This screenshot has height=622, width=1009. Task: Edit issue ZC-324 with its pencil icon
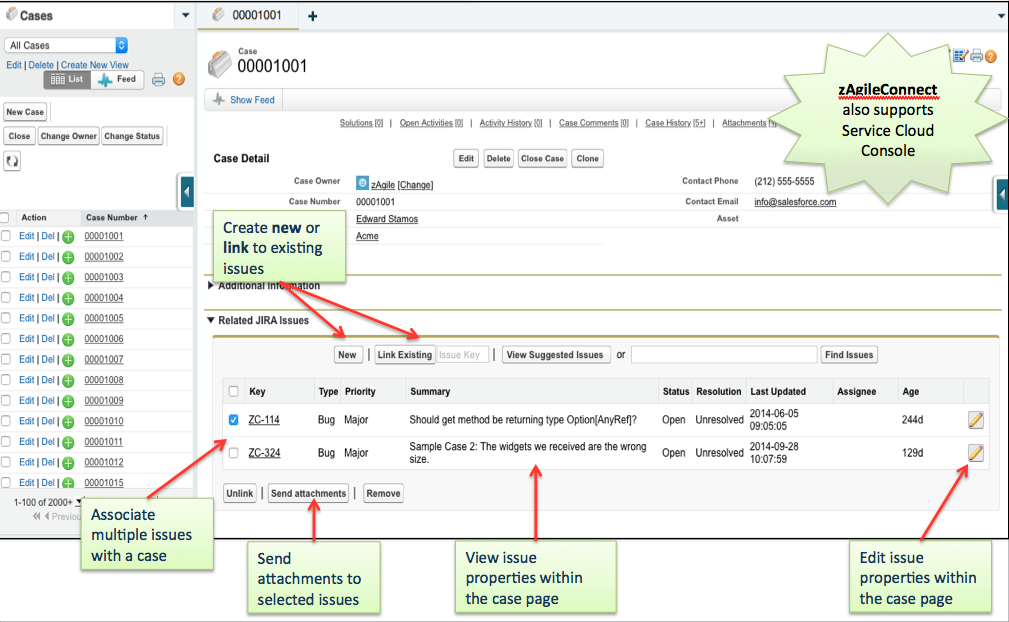(975, 452)
